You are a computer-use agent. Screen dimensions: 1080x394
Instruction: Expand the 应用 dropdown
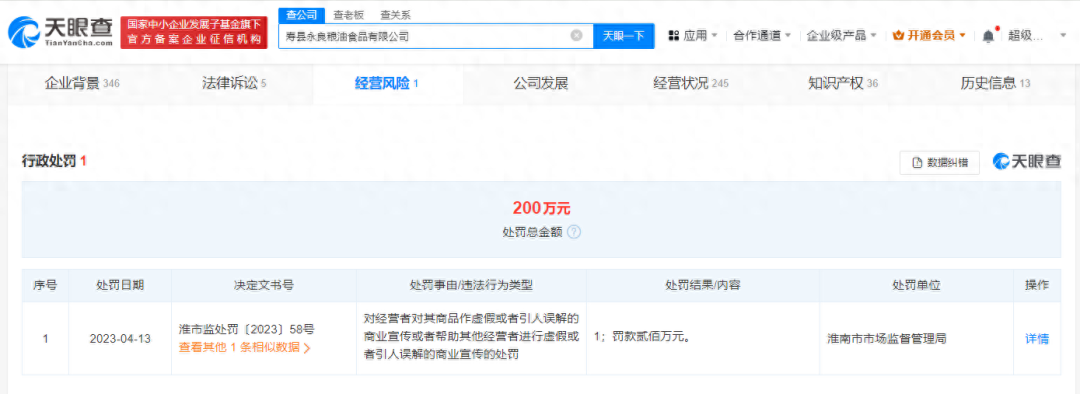714,35
